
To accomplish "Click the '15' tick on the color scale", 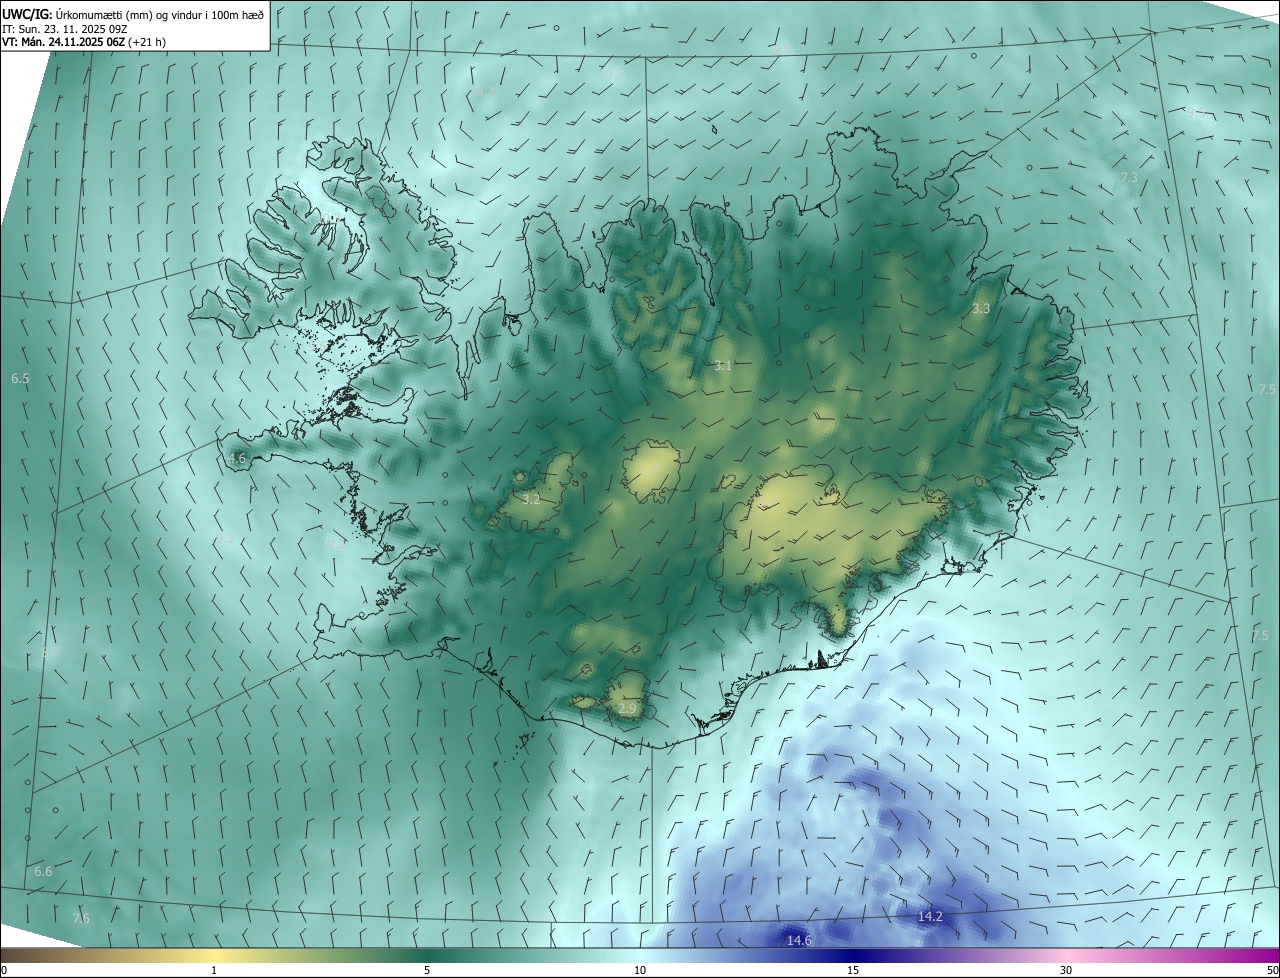I will click(x=853, y=970).
